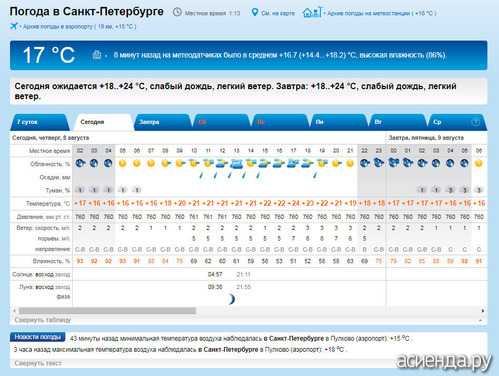Click the weather station house icon
Screen dimensions: 499x376
tap(312, 12)
